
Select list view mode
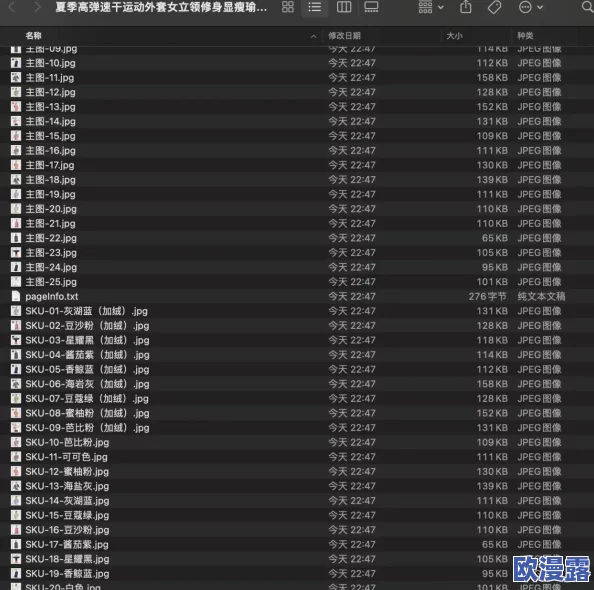point(314,7)
